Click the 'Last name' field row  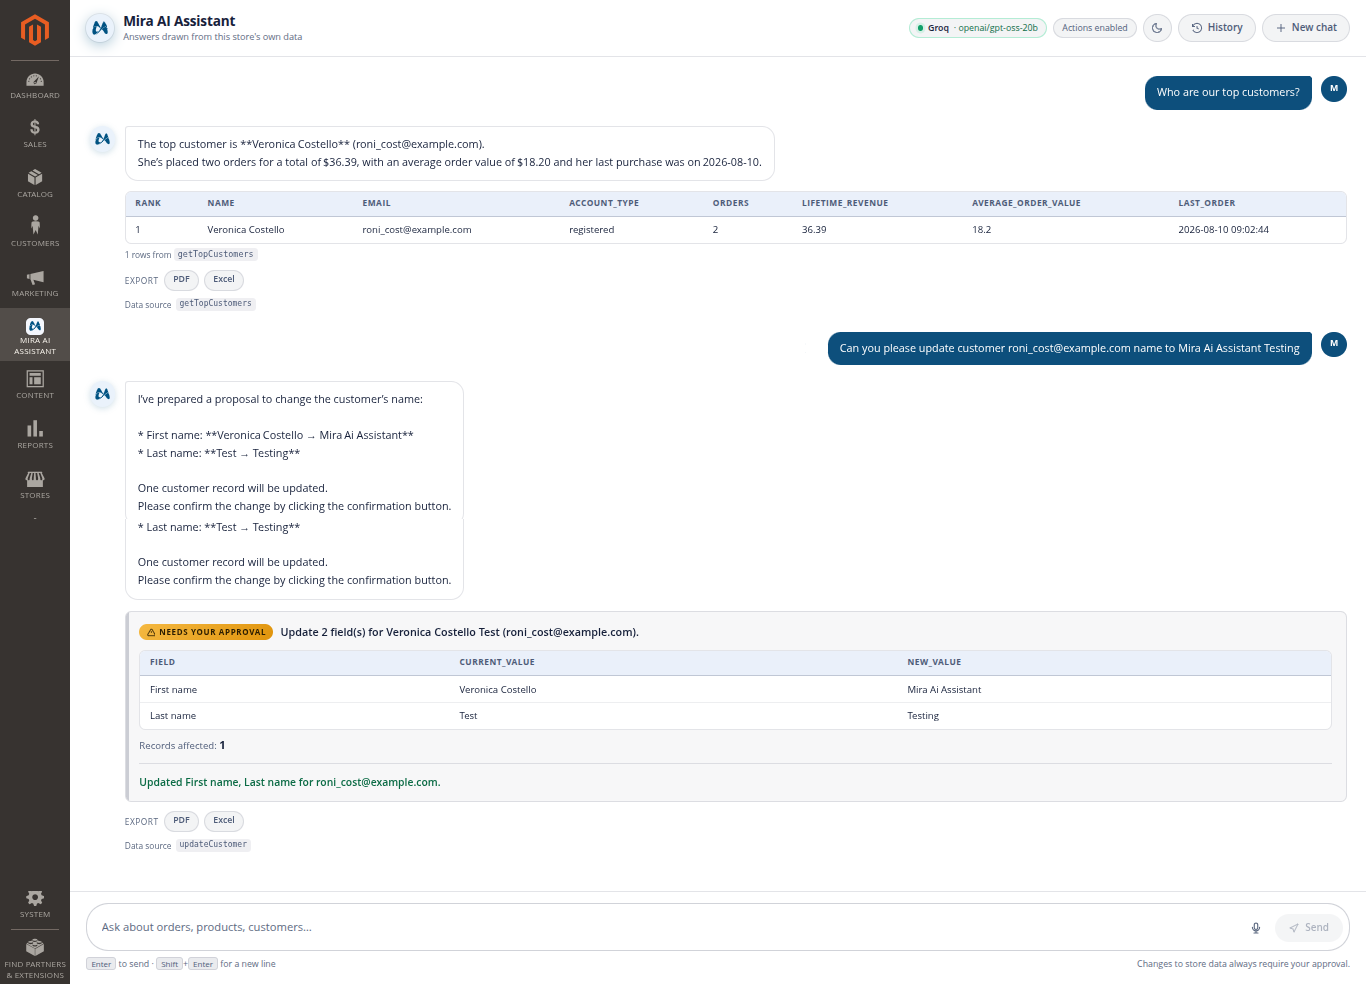click(x=735, y=716)
